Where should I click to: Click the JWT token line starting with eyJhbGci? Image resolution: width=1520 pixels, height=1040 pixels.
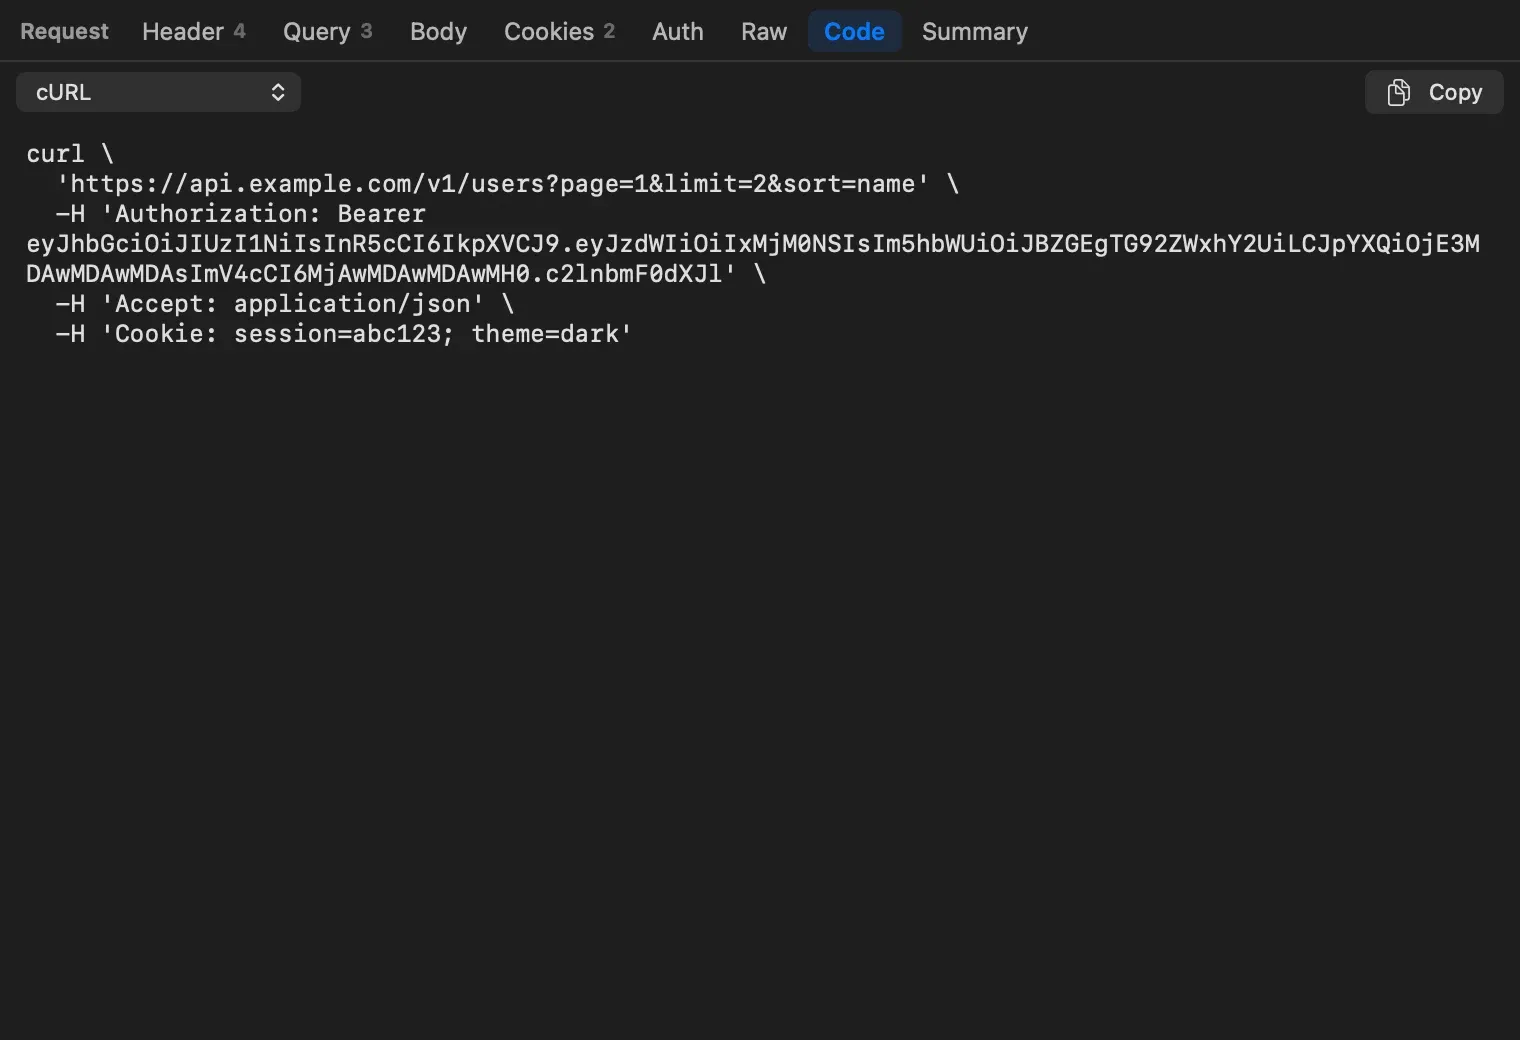(x=753, y=244)
